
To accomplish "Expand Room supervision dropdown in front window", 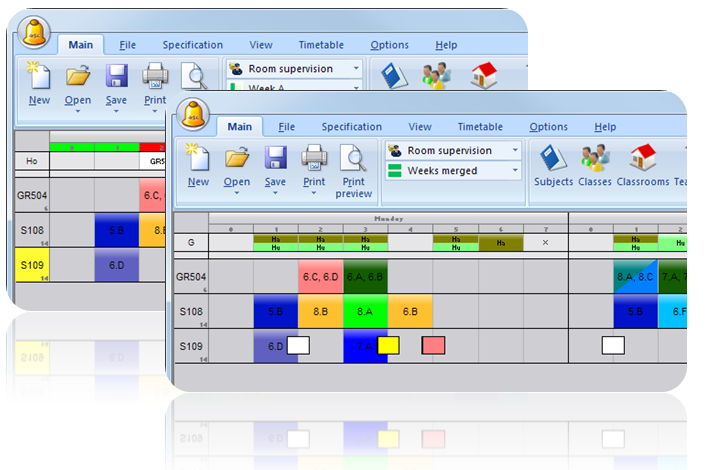I will pyautogui.click(x=515, y=150).
